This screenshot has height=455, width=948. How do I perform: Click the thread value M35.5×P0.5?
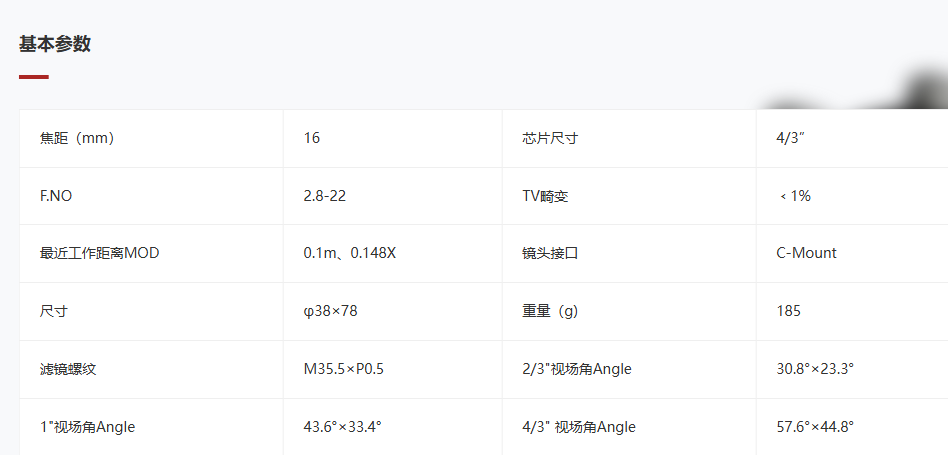click(343, 369)
